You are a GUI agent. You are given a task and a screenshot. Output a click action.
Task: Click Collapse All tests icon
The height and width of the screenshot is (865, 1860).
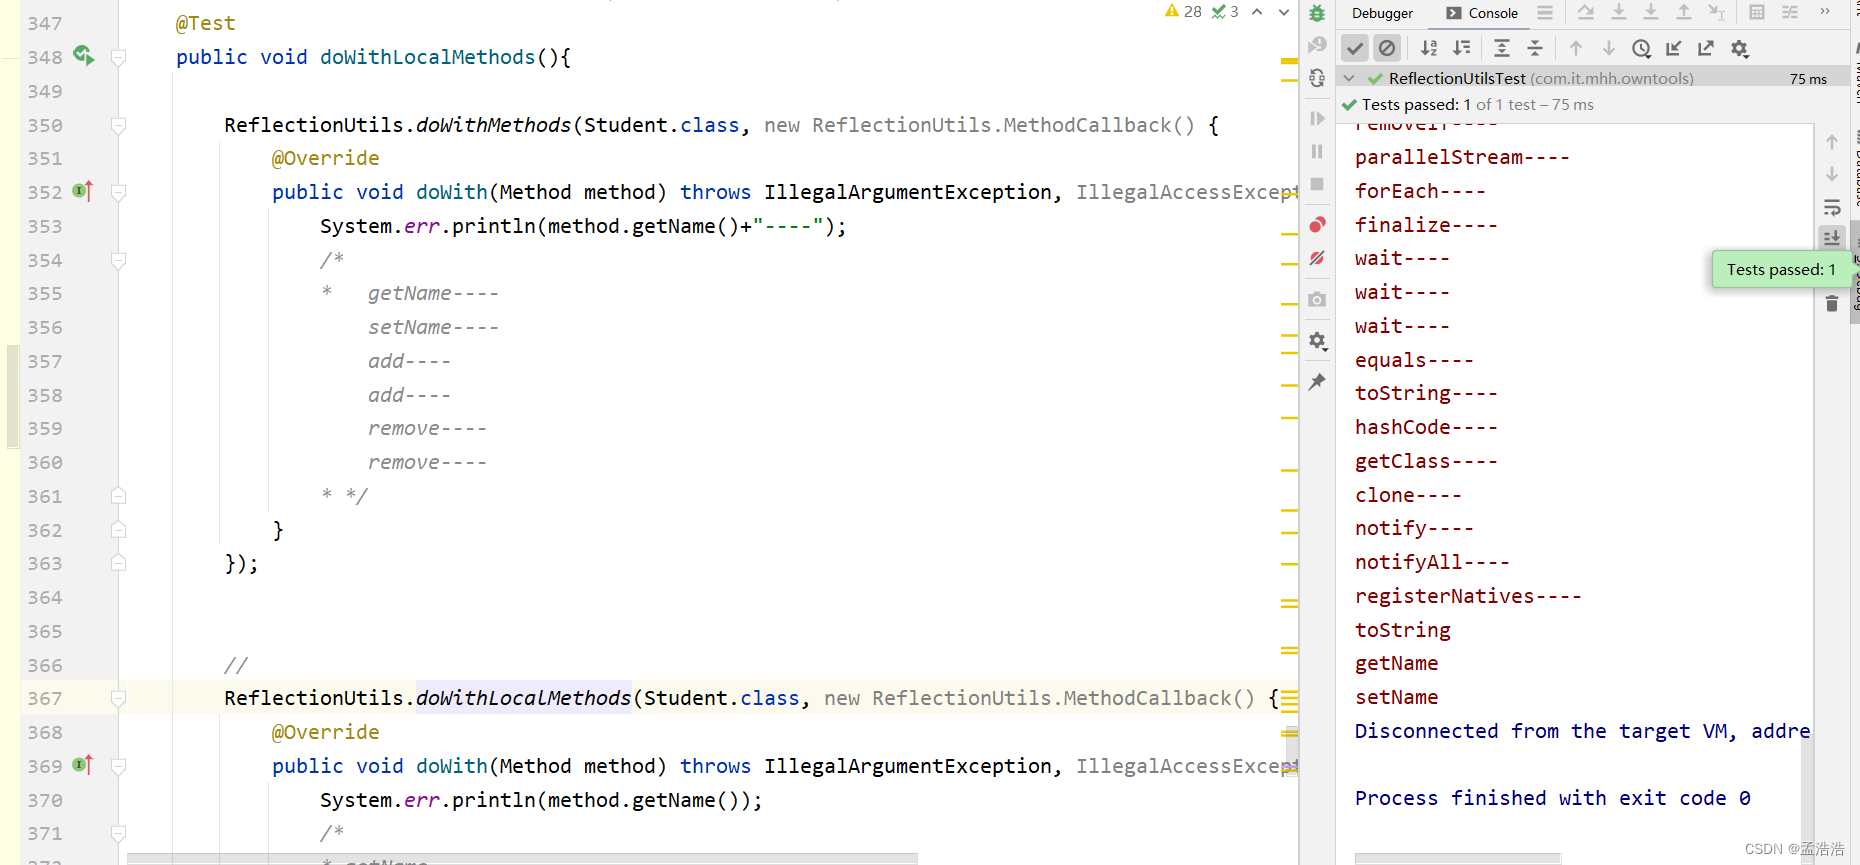[1535, 48]
